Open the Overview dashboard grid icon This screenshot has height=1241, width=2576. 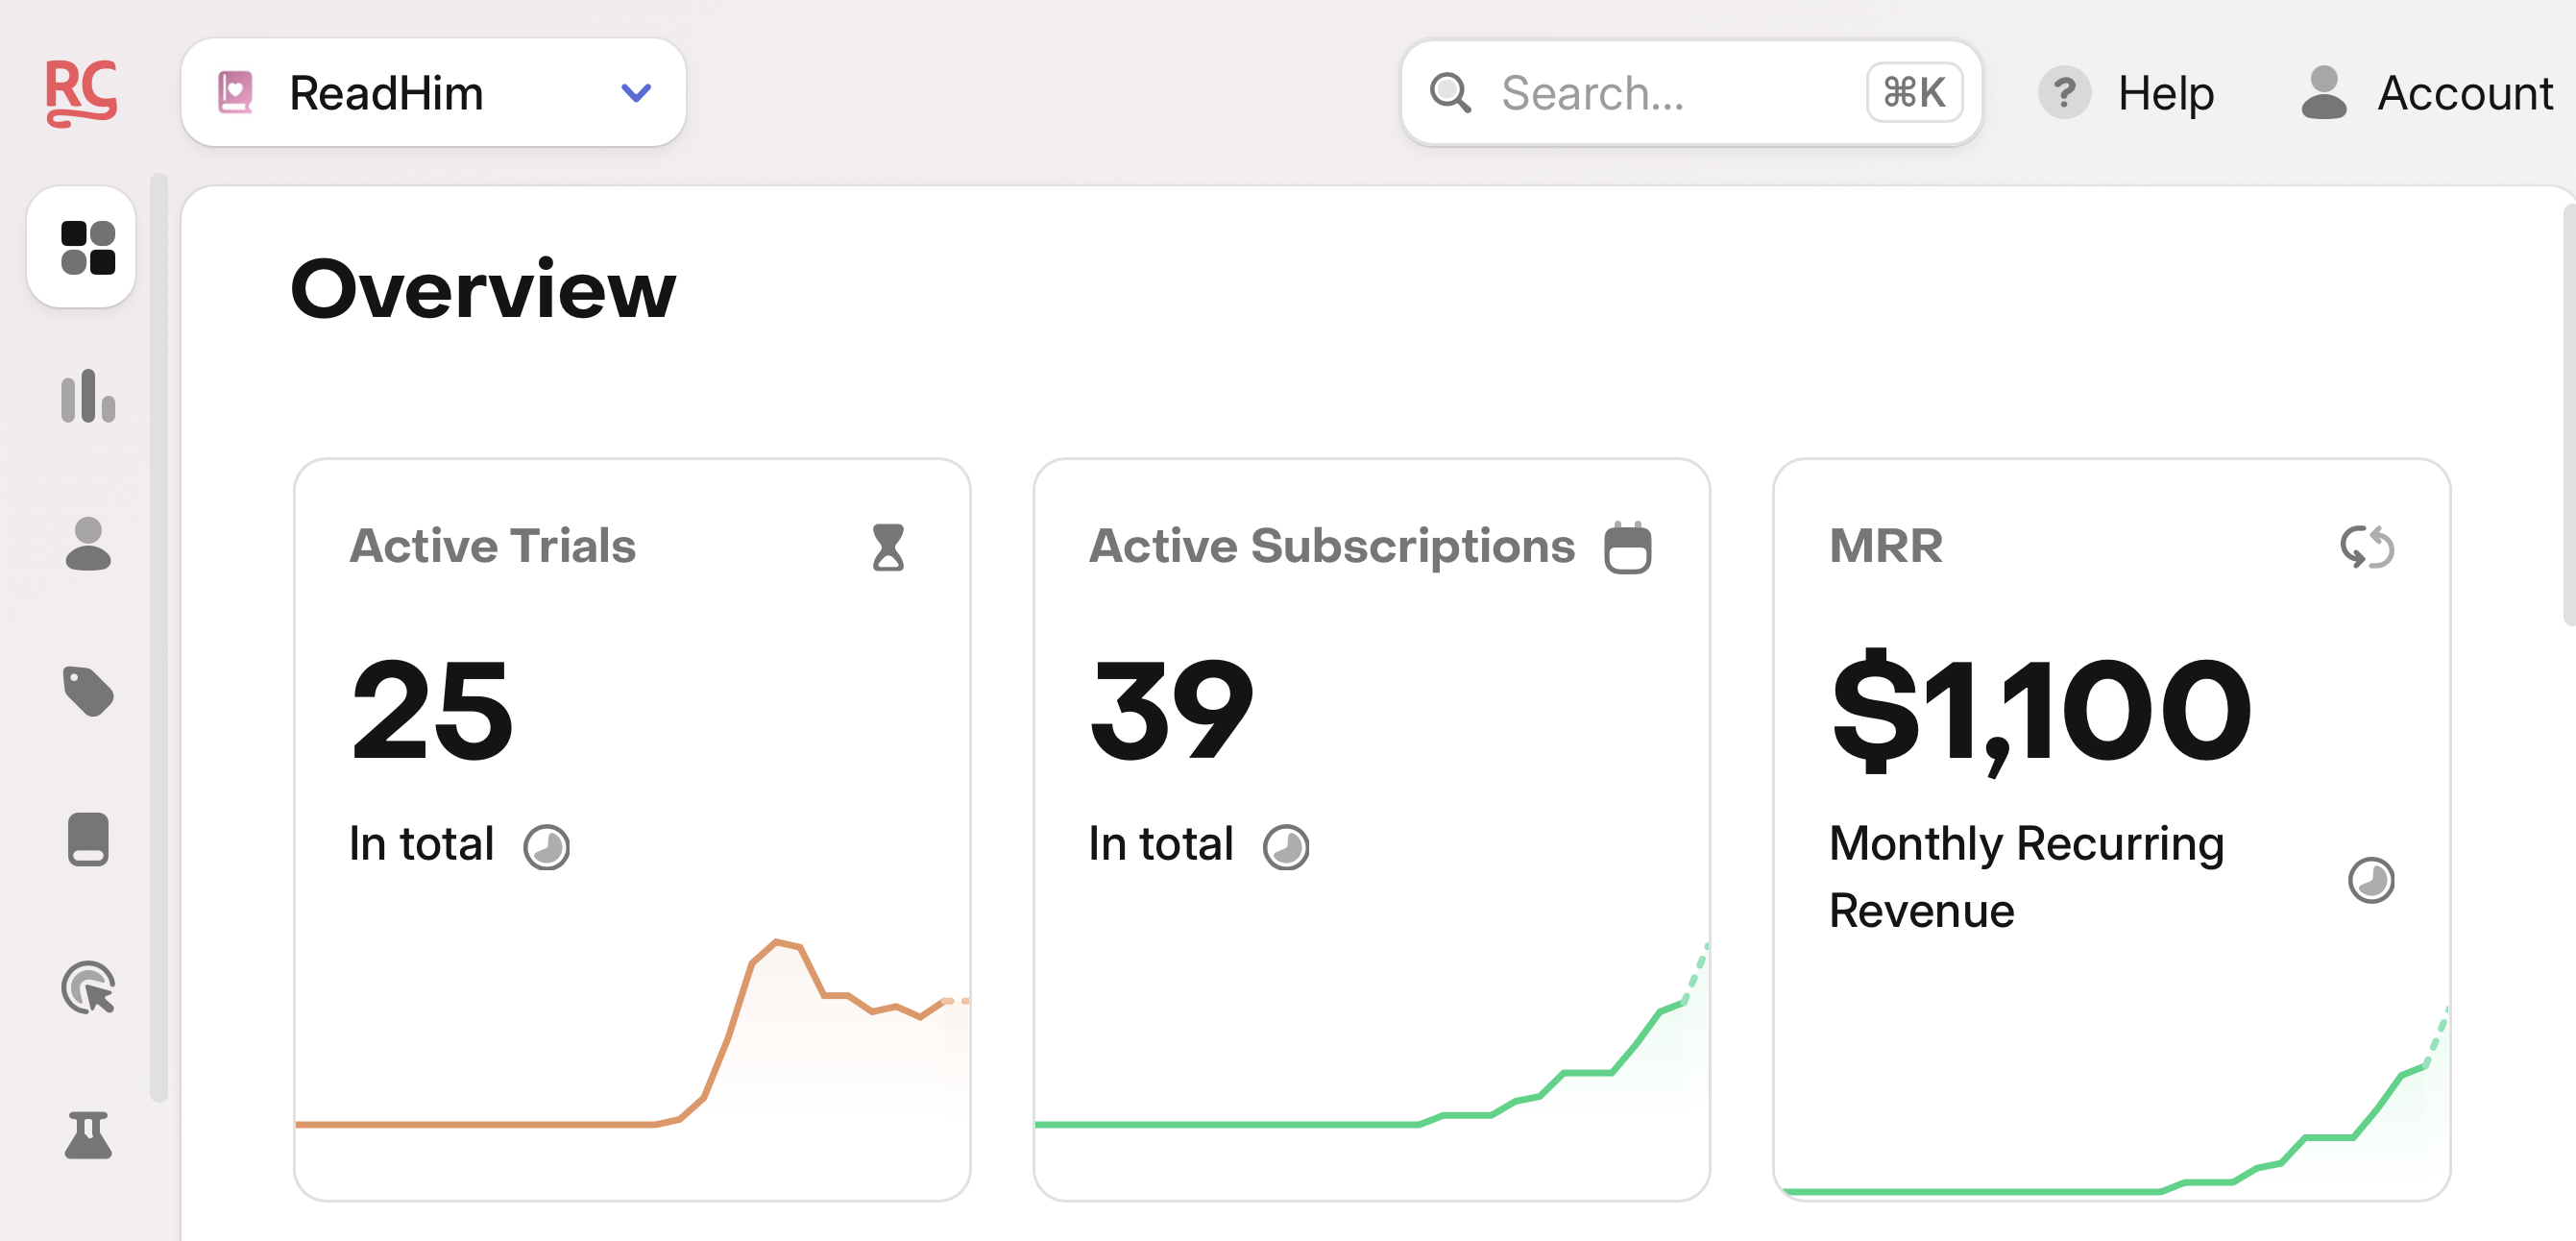(x=88, y=248)
